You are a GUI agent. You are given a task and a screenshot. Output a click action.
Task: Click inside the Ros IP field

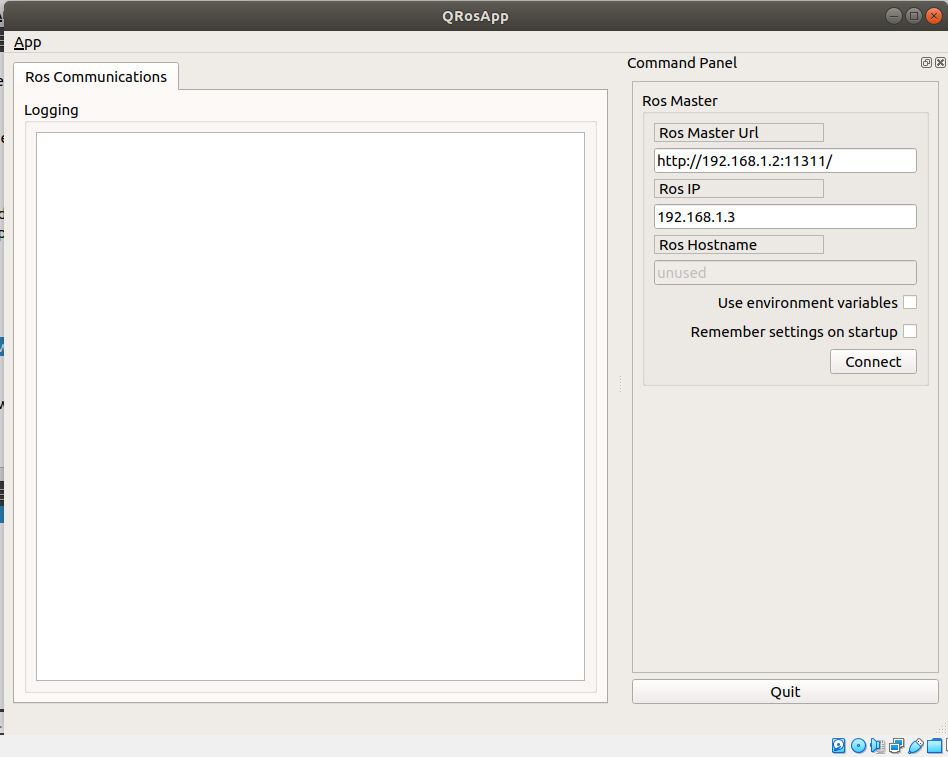tap(784, 216)
